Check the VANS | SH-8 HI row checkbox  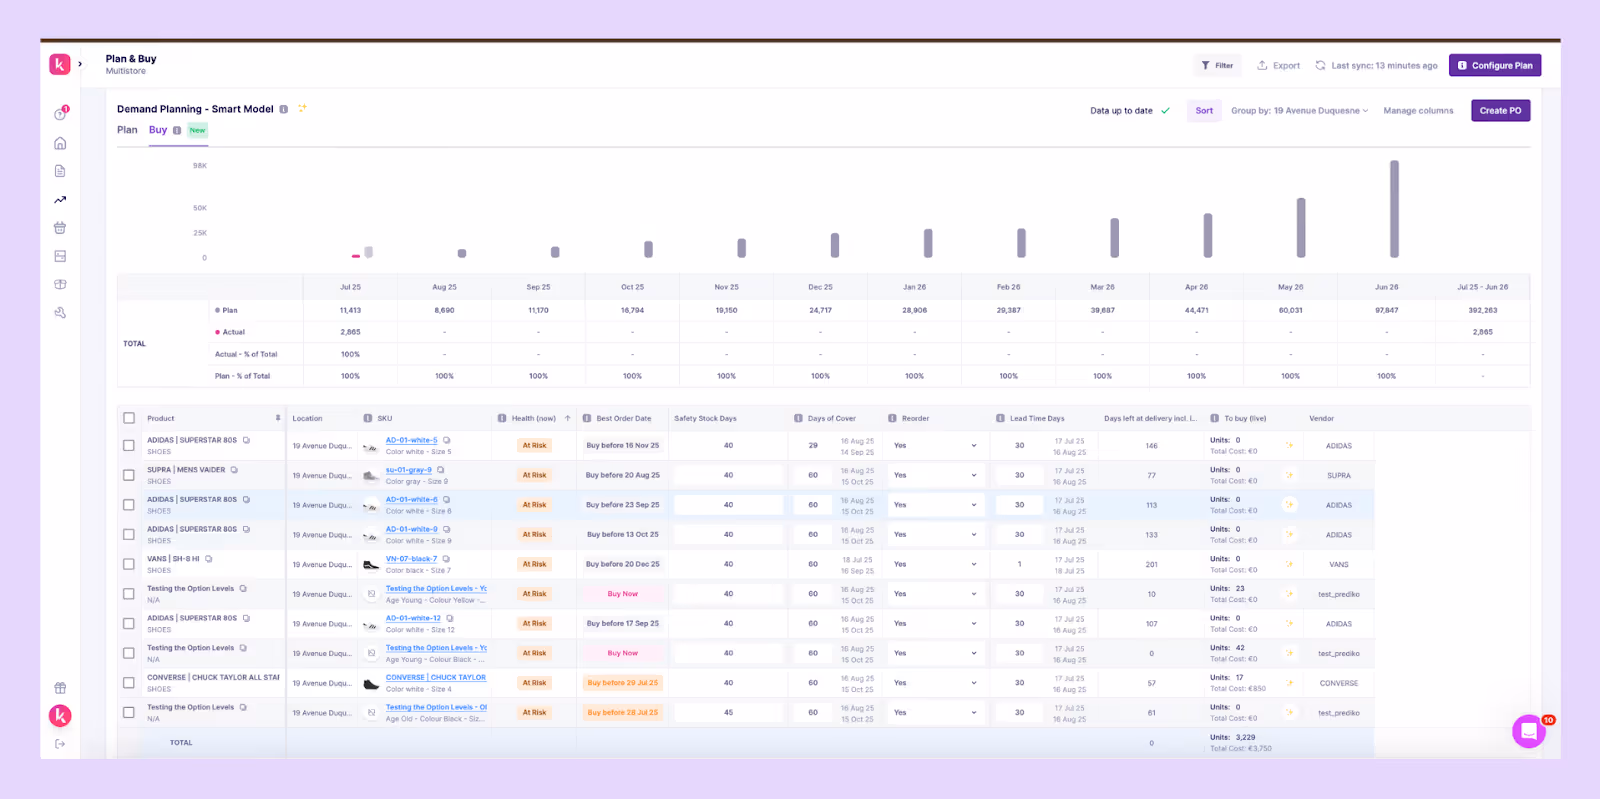click(x=128, y=564)
